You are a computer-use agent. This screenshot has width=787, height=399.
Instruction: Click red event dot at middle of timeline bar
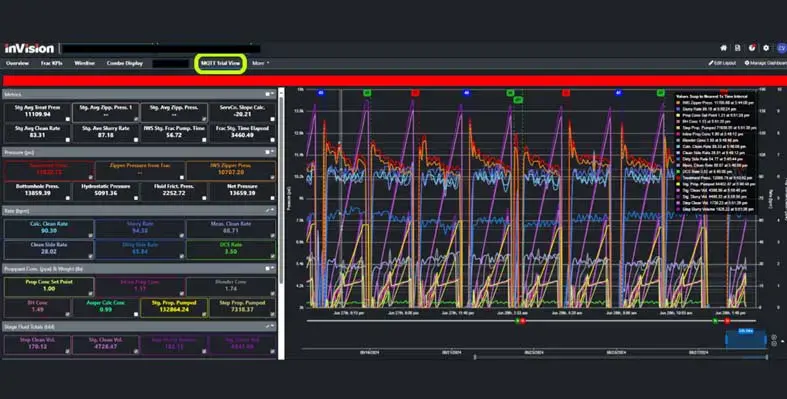click(523, 321)
